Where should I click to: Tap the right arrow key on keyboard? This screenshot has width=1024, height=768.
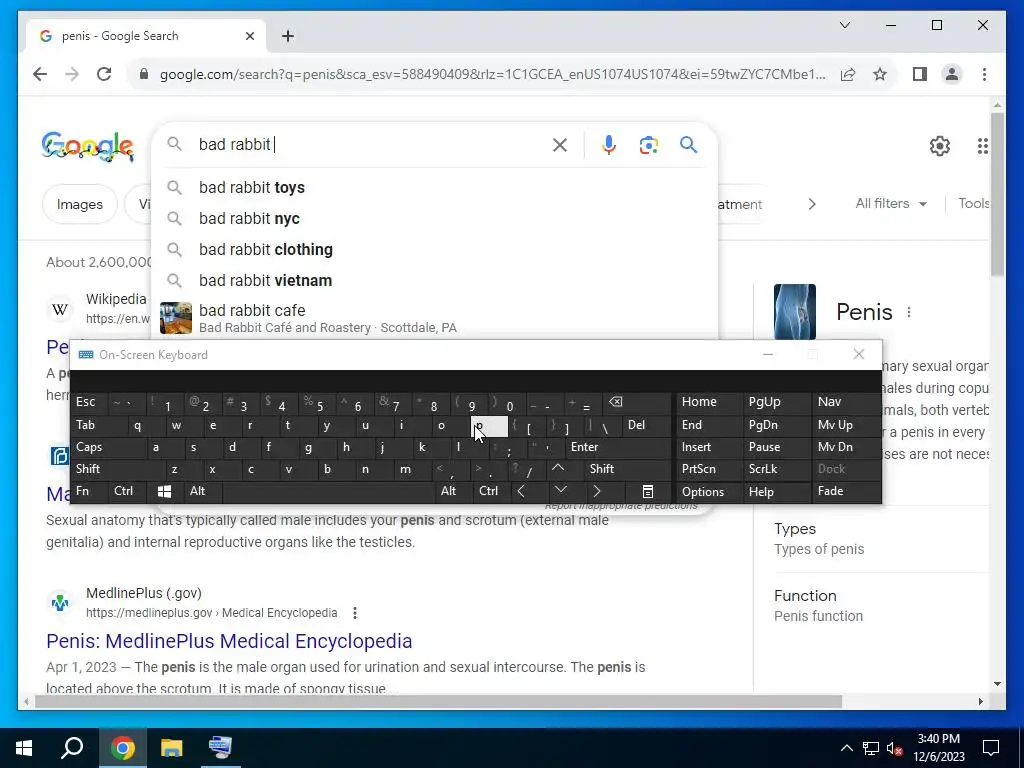point(596,492)
